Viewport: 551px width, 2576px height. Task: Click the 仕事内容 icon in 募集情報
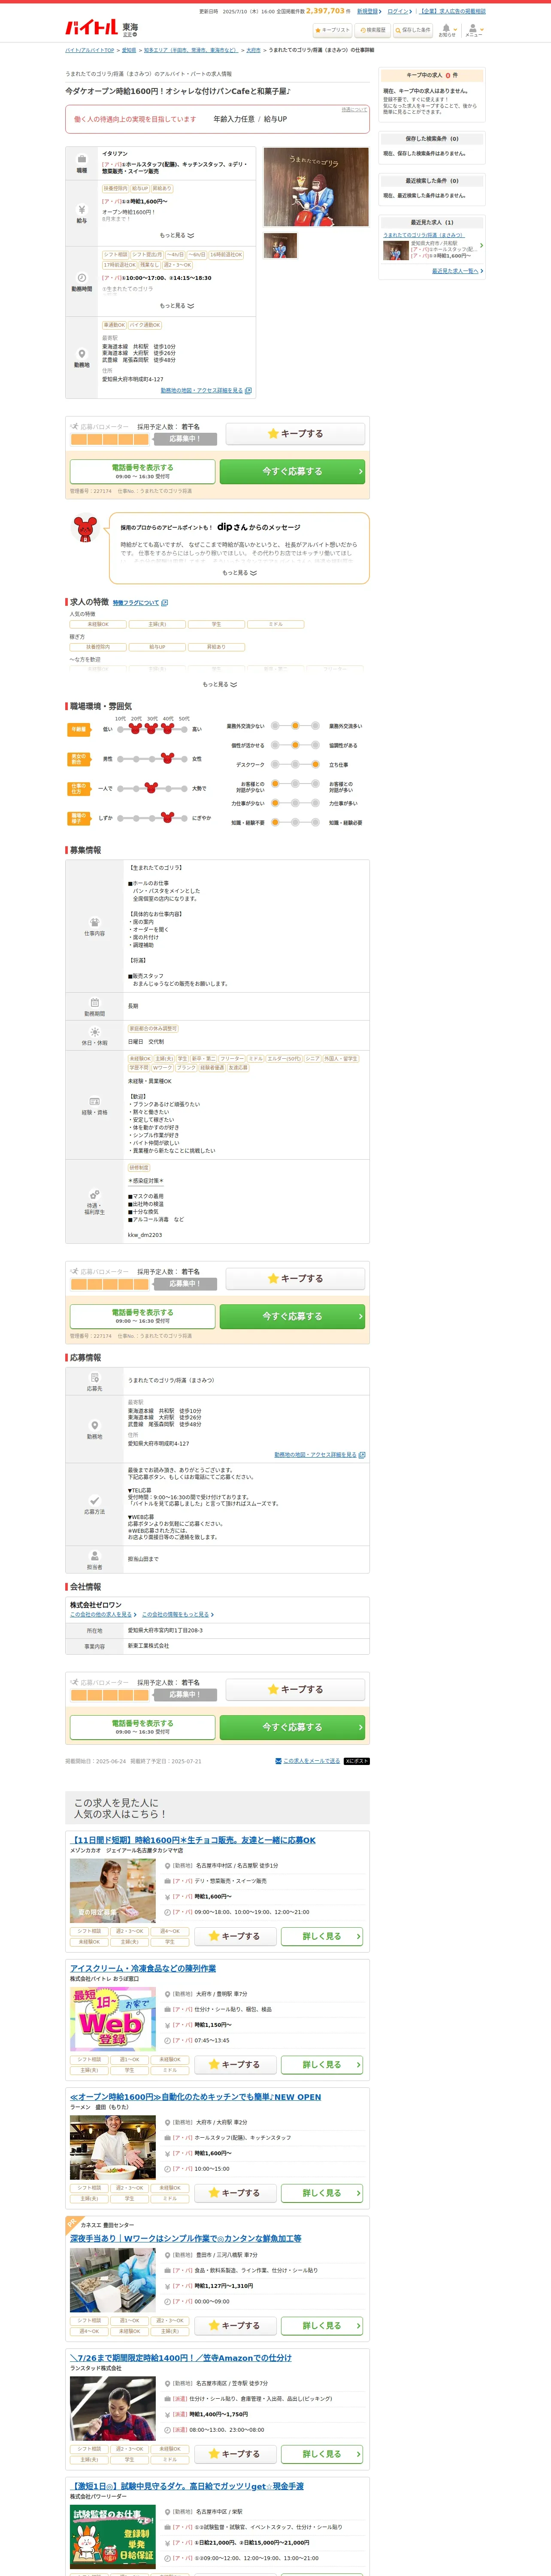click(94, 922)
